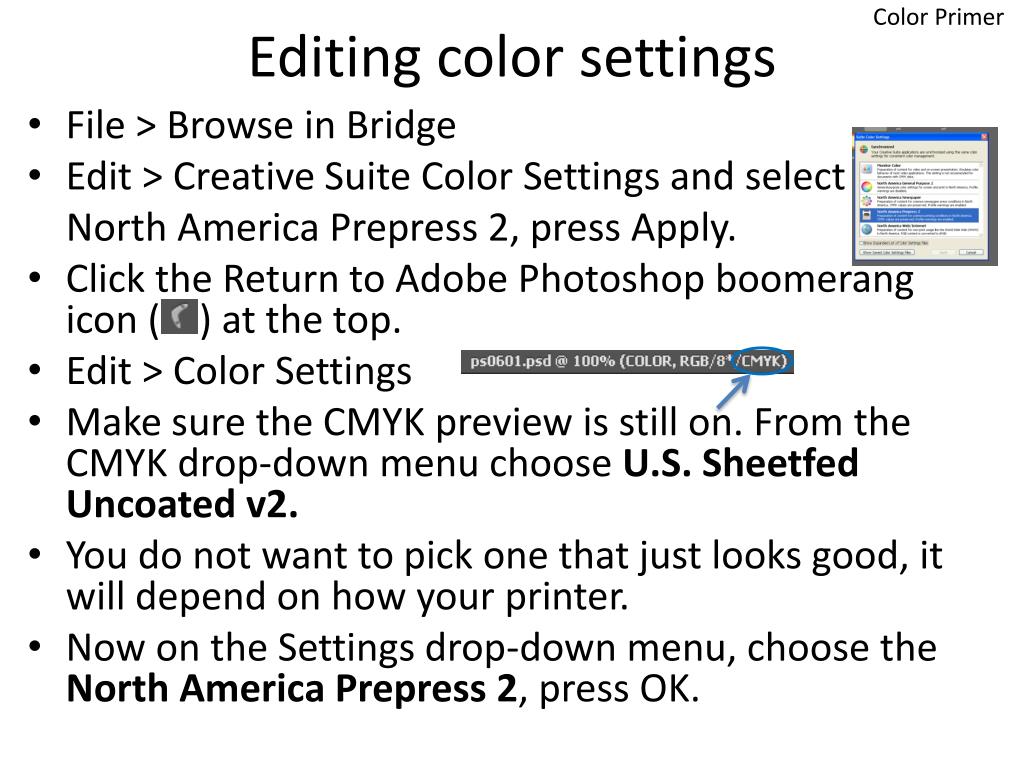Choose the North America General Purpose 2 icon

tap(867, 187)
